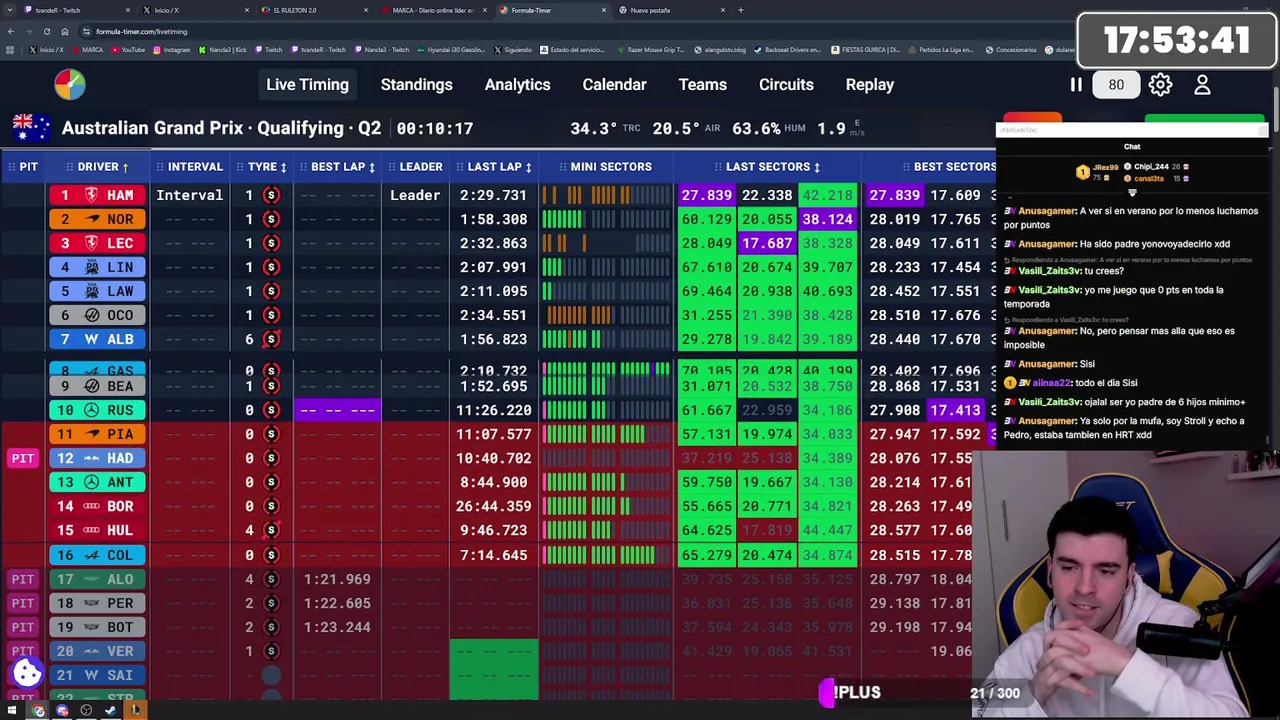Select the HAM driver badge
1280x720 pixels.
pyautogui.click(x=97, y=195)
